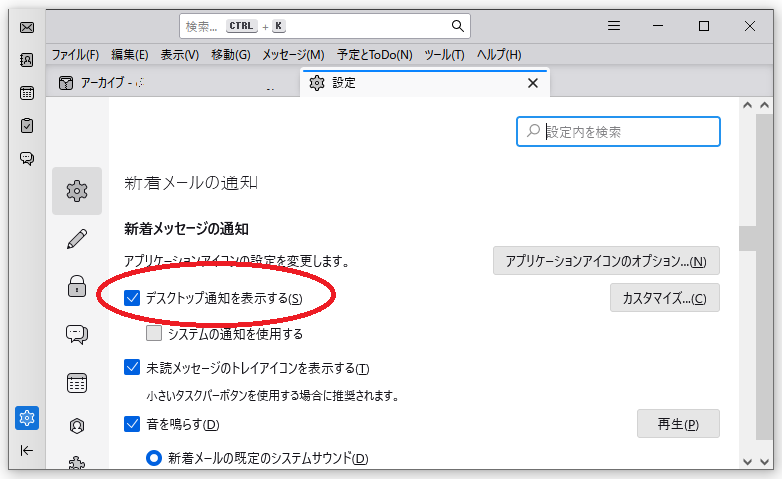Click 新着メールの通知 section title

191,183
